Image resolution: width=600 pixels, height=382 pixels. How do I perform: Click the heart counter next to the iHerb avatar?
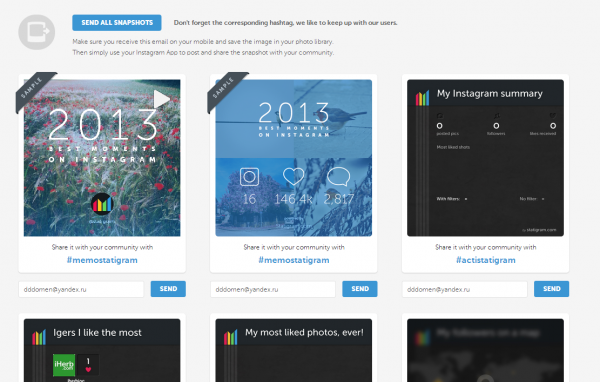click(88, 365)
